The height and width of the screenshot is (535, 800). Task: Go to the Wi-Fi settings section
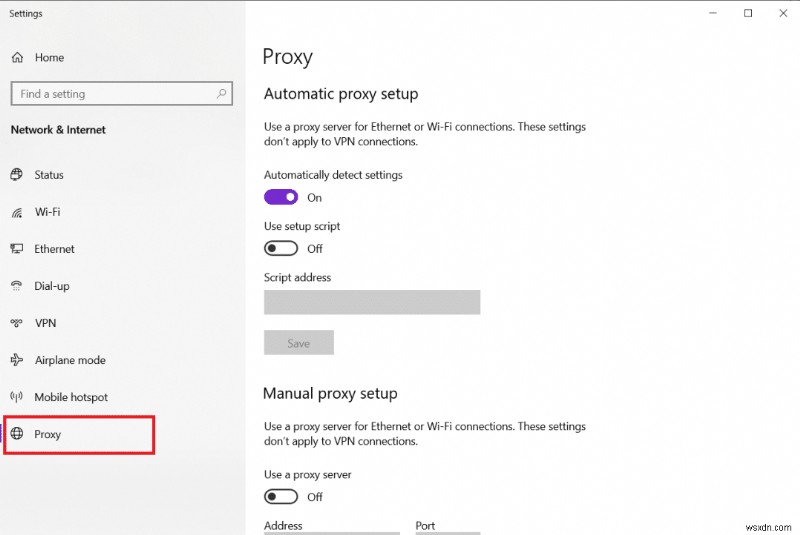coord(47,212)
